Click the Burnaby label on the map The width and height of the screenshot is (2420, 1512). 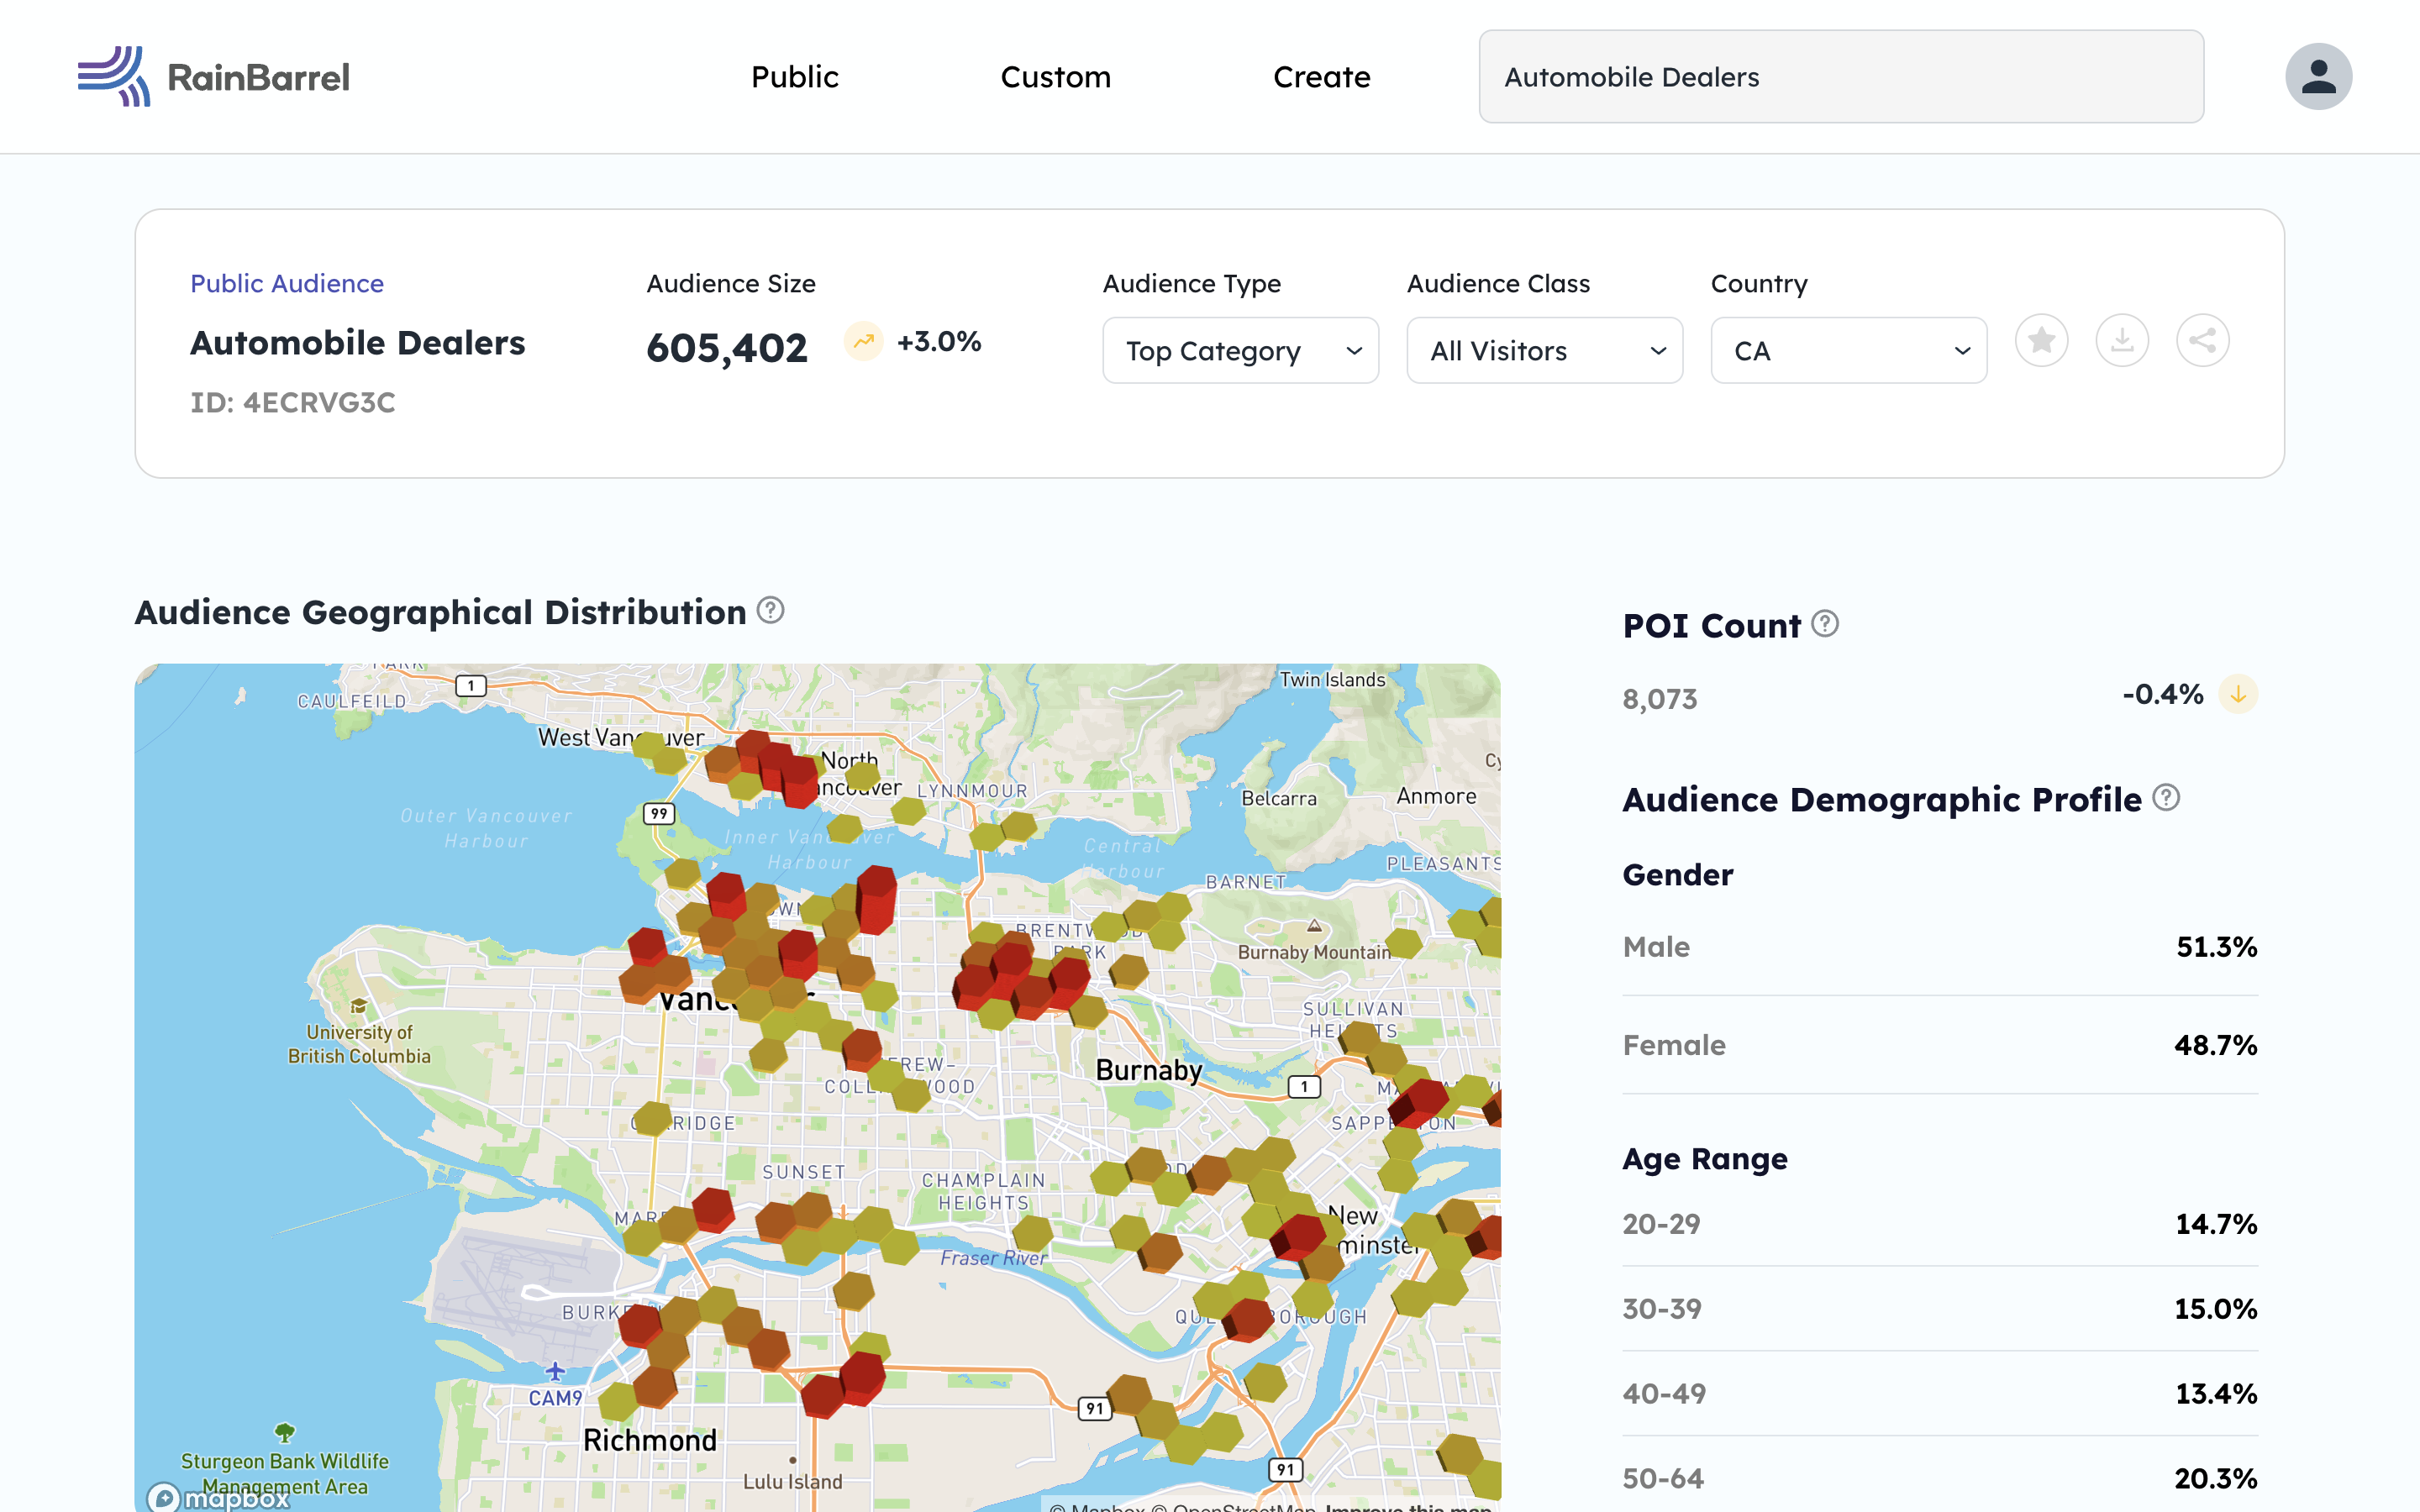1148,1070
